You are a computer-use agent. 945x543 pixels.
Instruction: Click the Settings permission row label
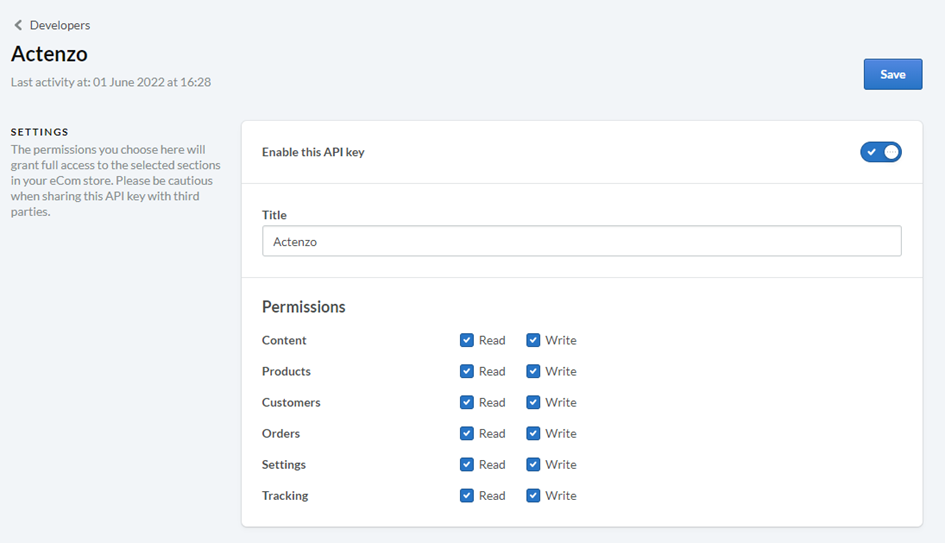[284, 465]
